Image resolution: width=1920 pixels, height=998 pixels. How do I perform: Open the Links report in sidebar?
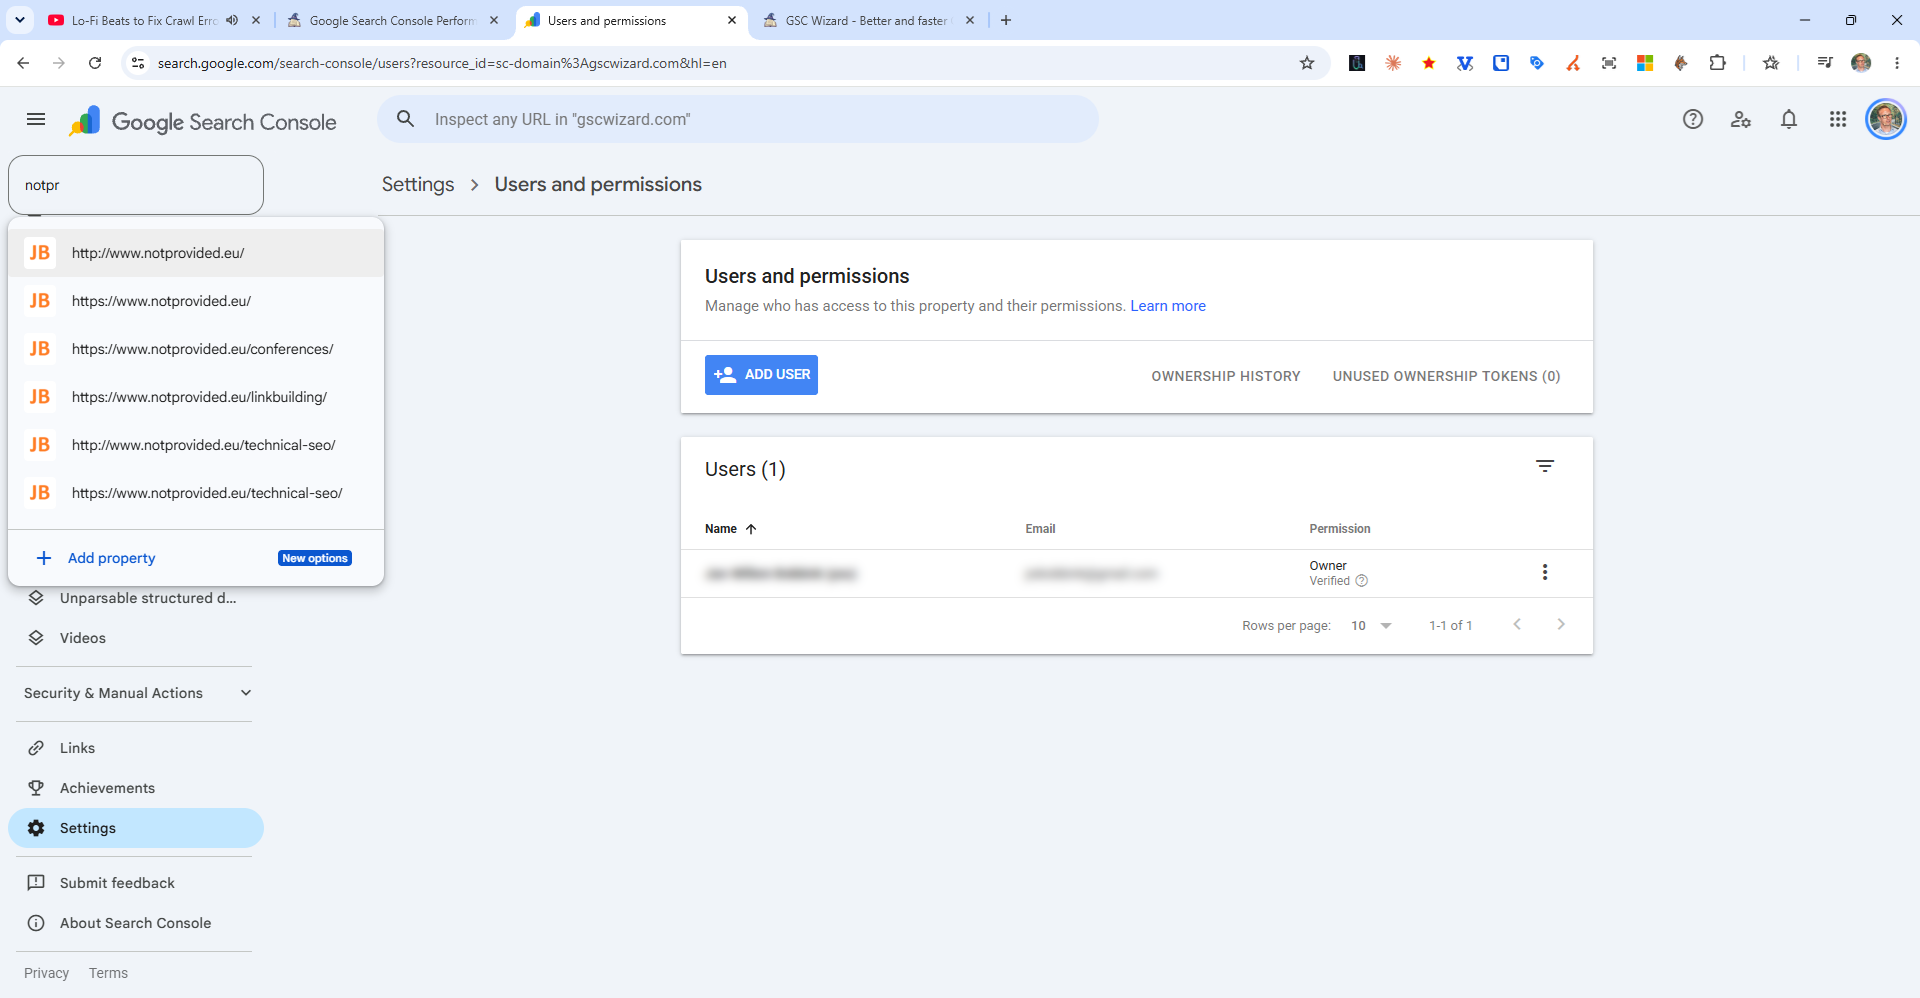[136, 748]
